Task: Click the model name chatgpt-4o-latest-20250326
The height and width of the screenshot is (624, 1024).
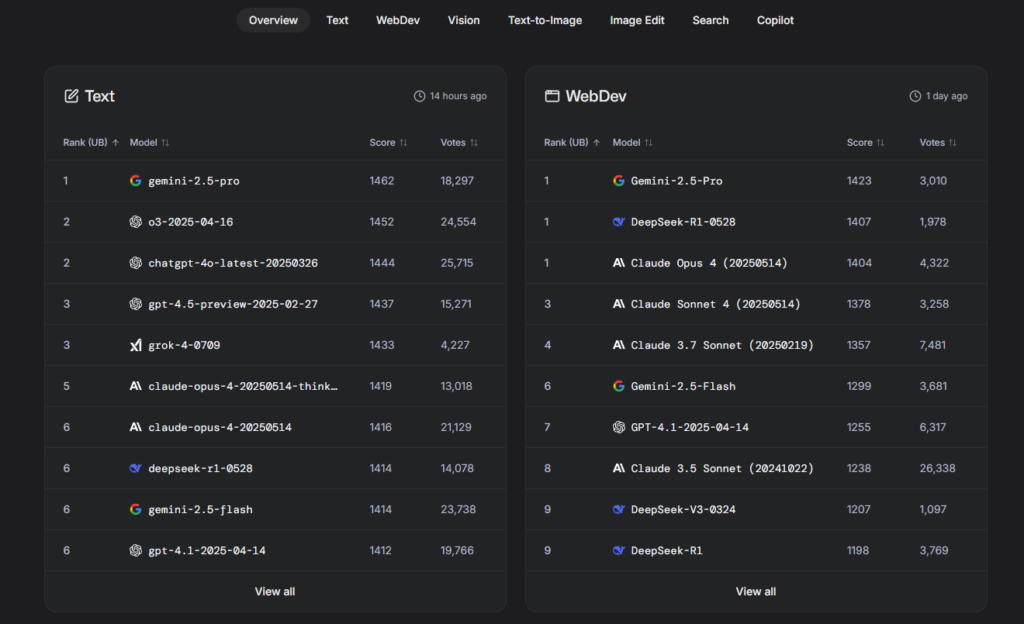Action: [233, 263]
